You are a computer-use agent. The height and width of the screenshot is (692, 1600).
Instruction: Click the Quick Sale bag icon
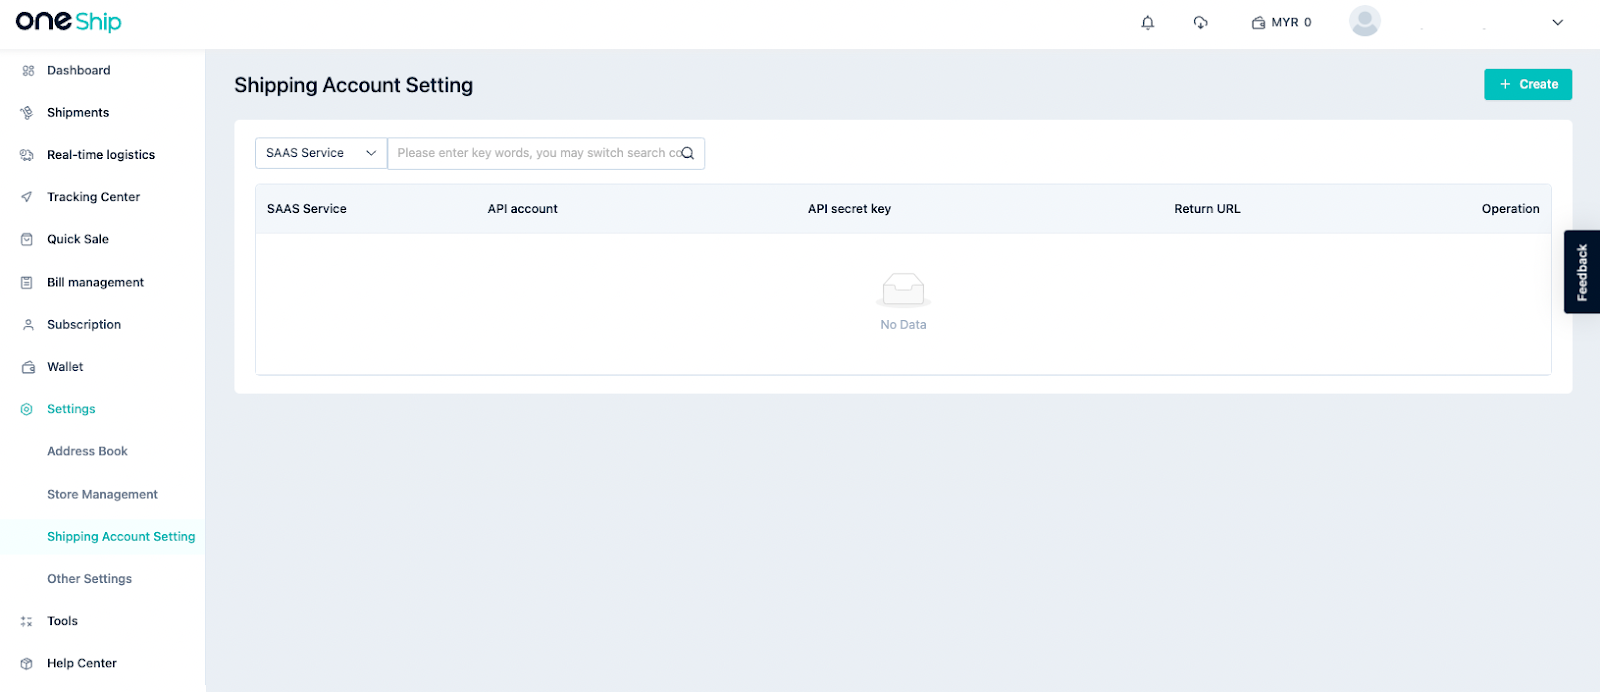pyautogui.click(x=27, y=240)
